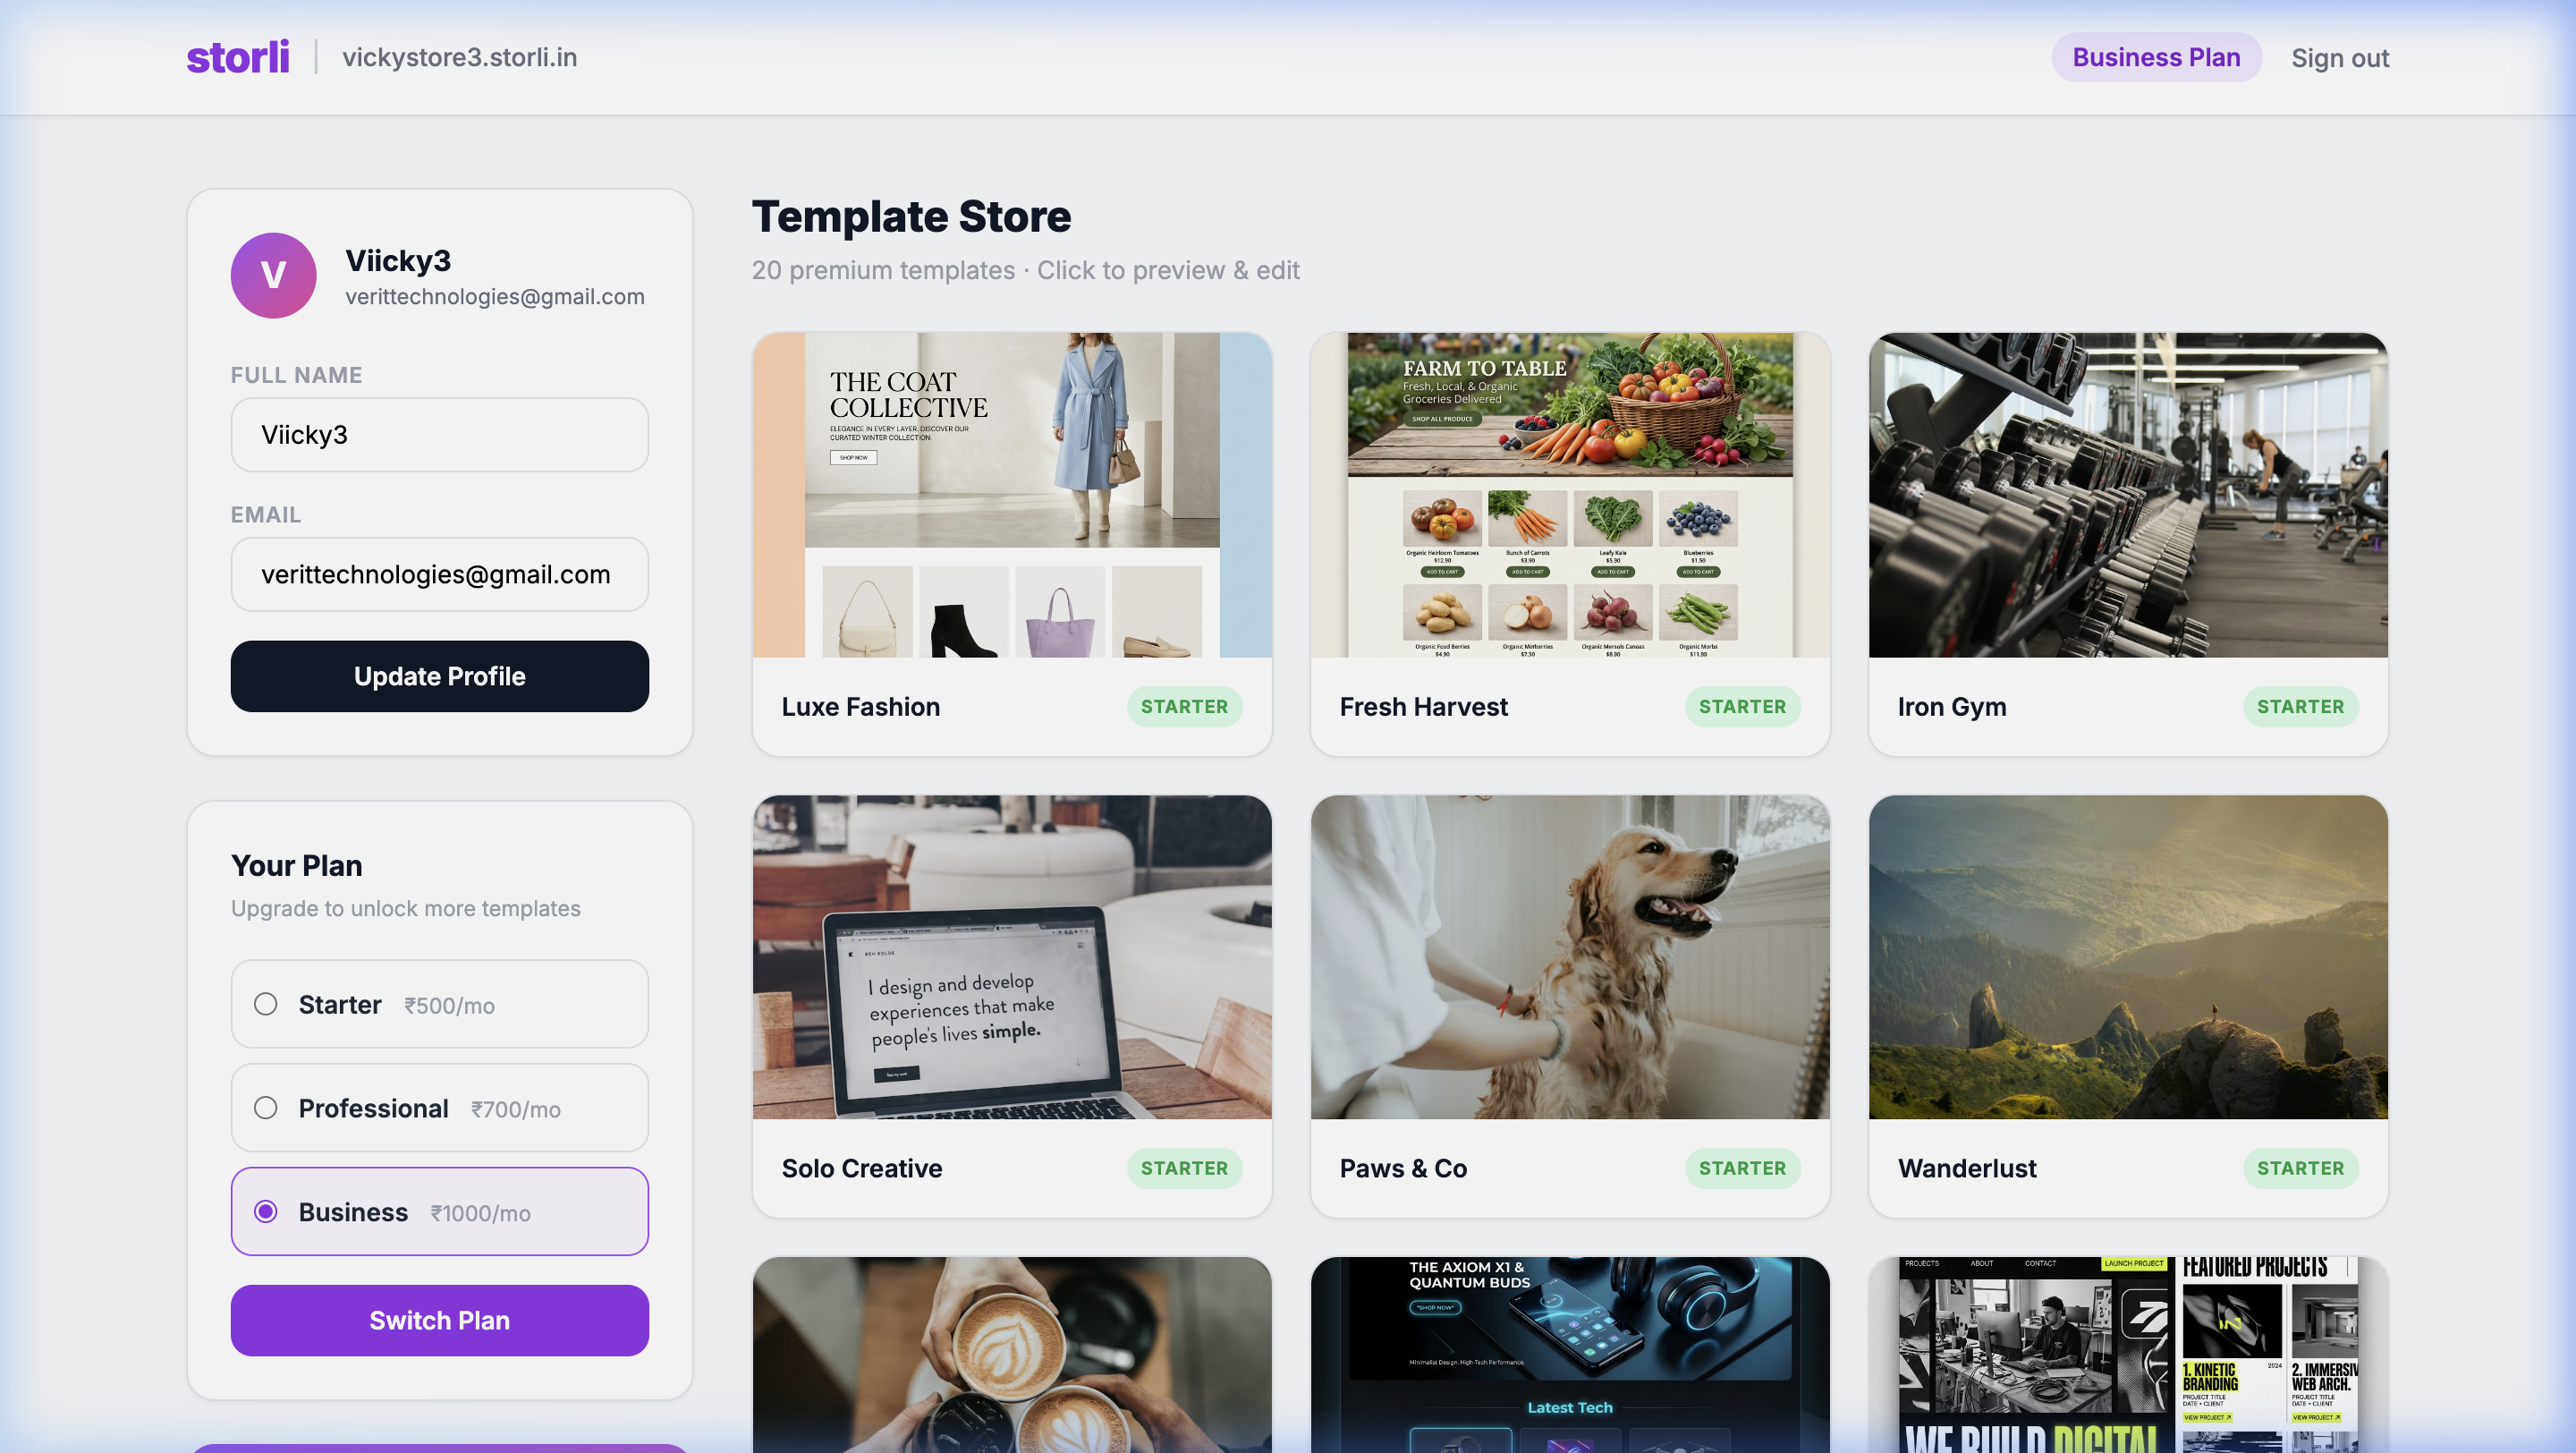Open the coffee cups template thumbnail

pyautogui.click(x=1012, y=1355)
